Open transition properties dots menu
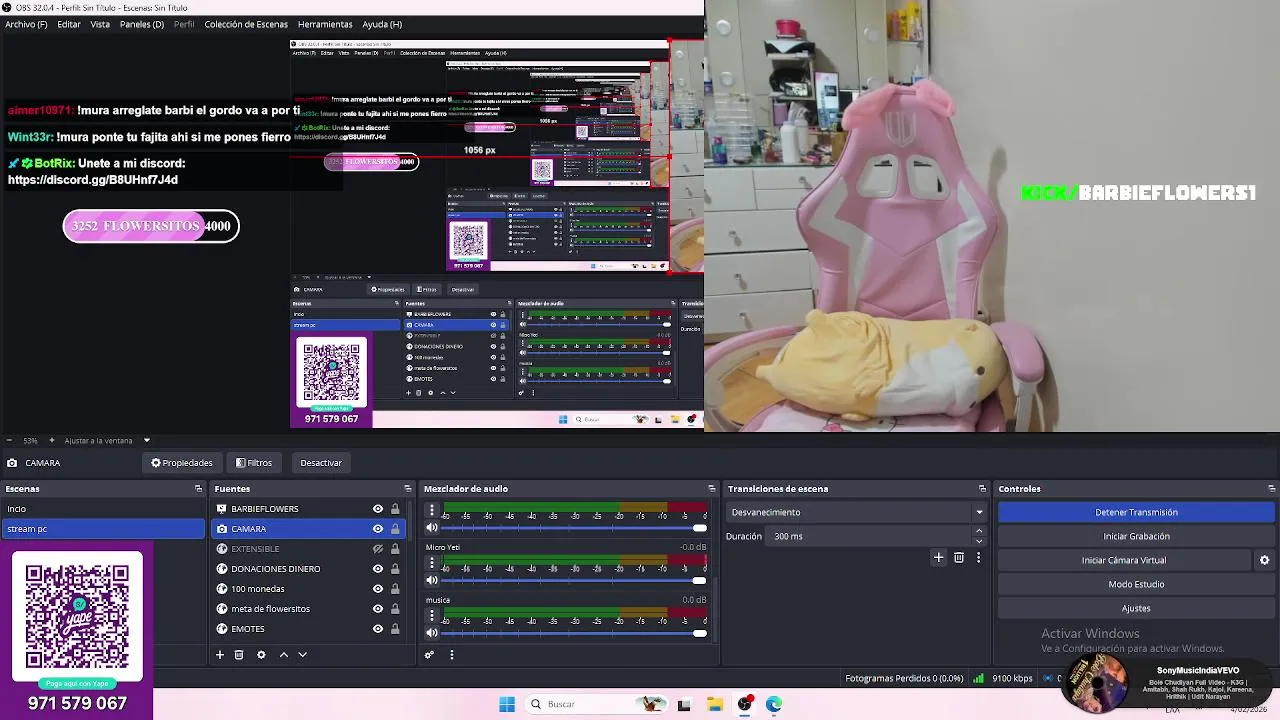The image size is (1280, 720). tap(978, 558)
